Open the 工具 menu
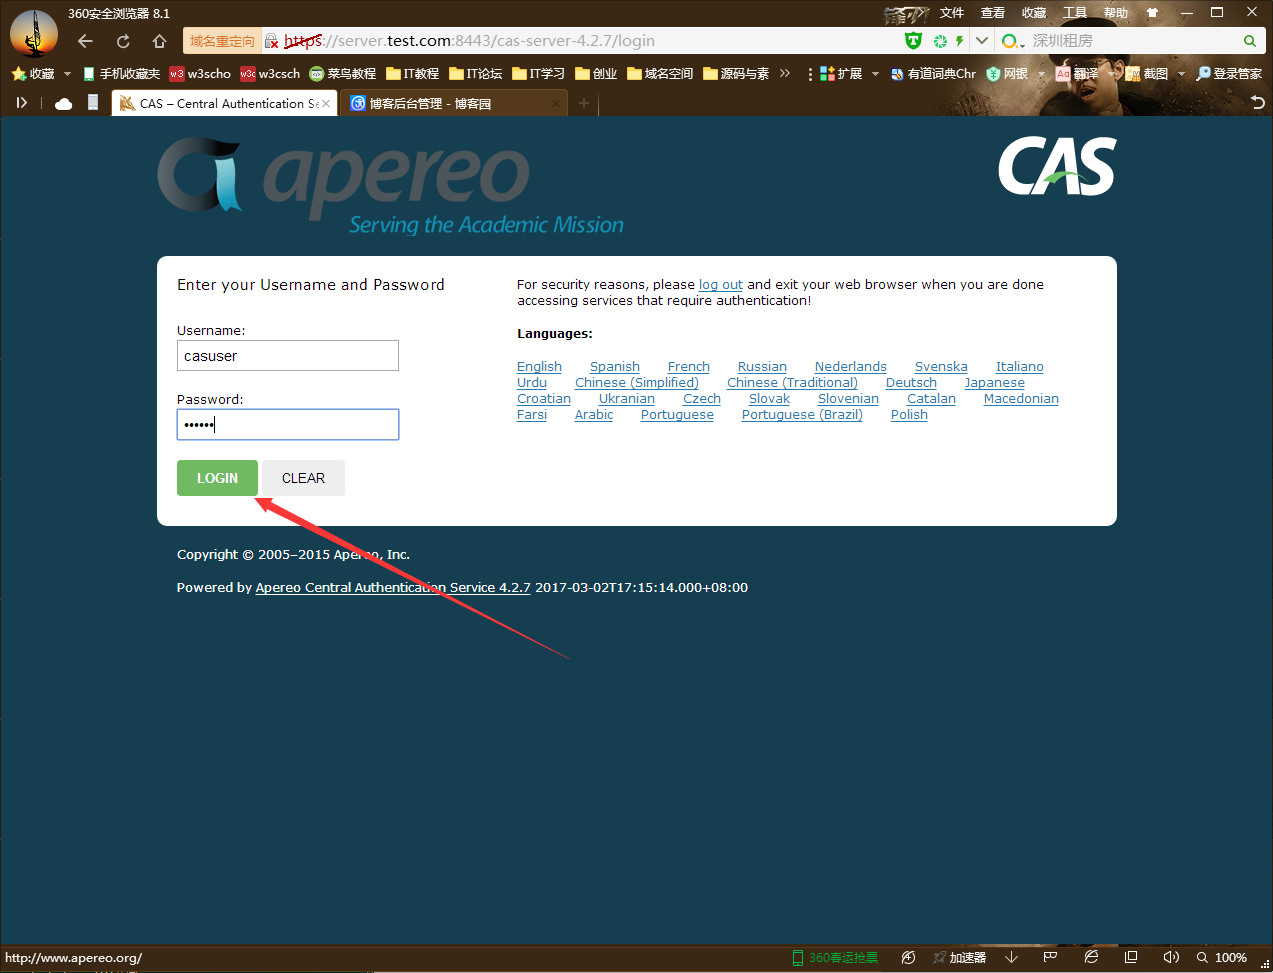This screenshot has height=973, width=1273. tap(1075, 13)
